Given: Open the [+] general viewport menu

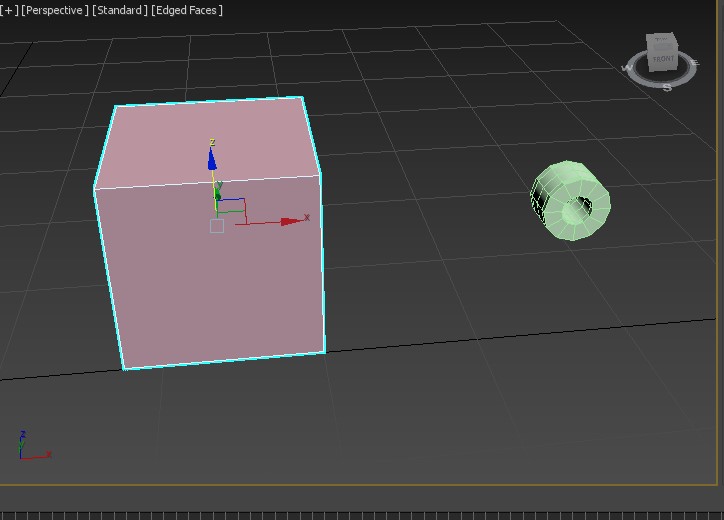Looking at the screenshot, I should tap(9, 10).
